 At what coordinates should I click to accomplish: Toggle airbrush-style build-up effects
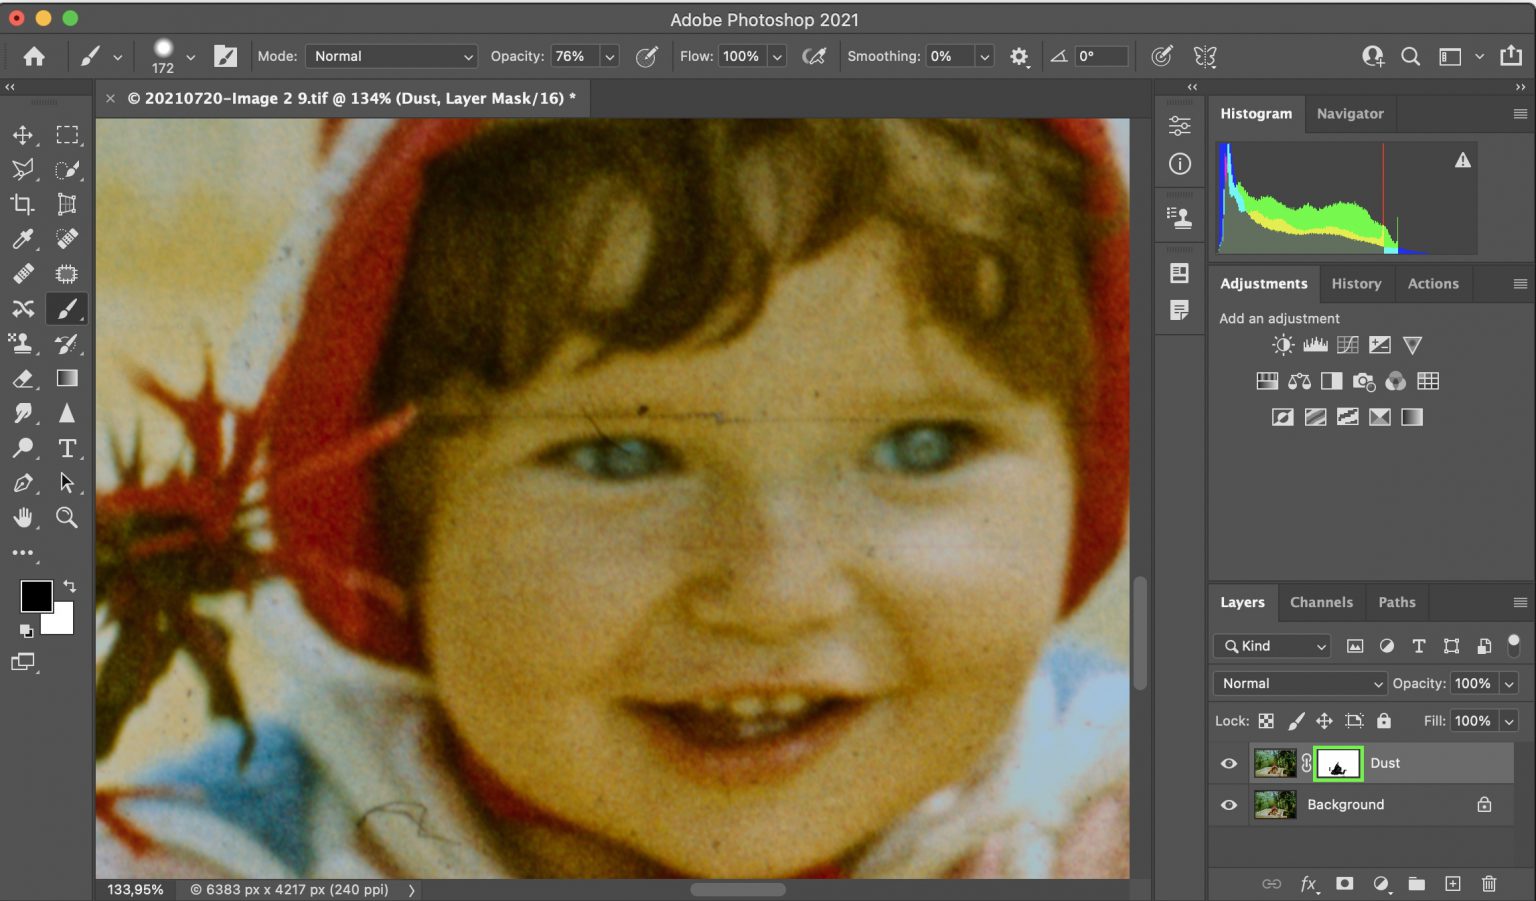(x=815, y=57)
